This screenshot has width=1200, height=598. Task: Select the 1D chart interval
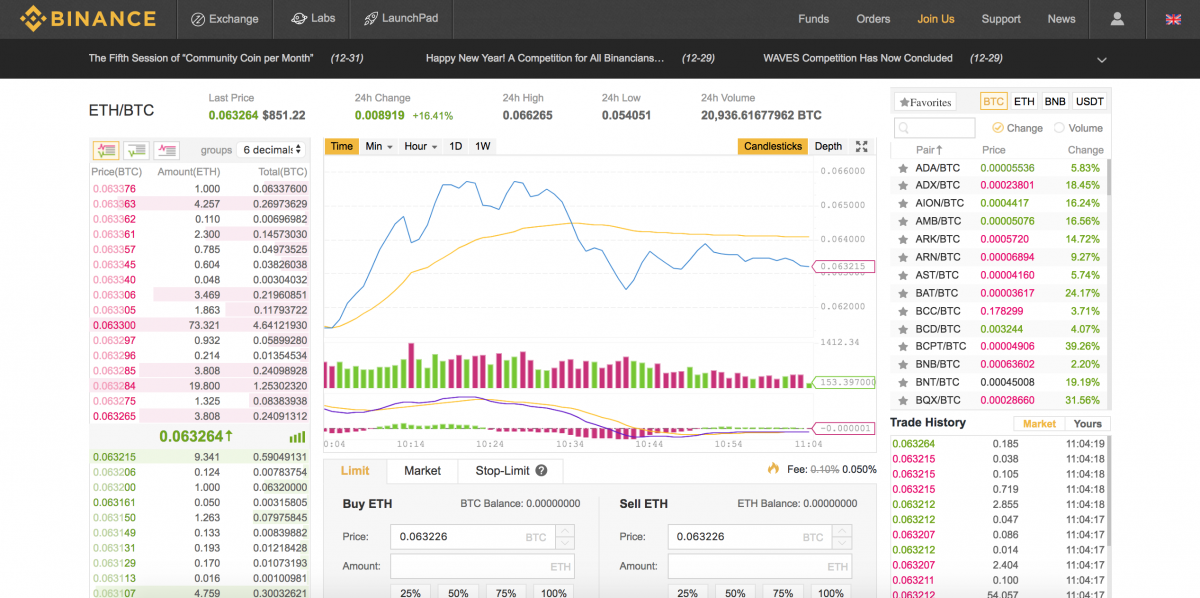click(x=455, y=146)
